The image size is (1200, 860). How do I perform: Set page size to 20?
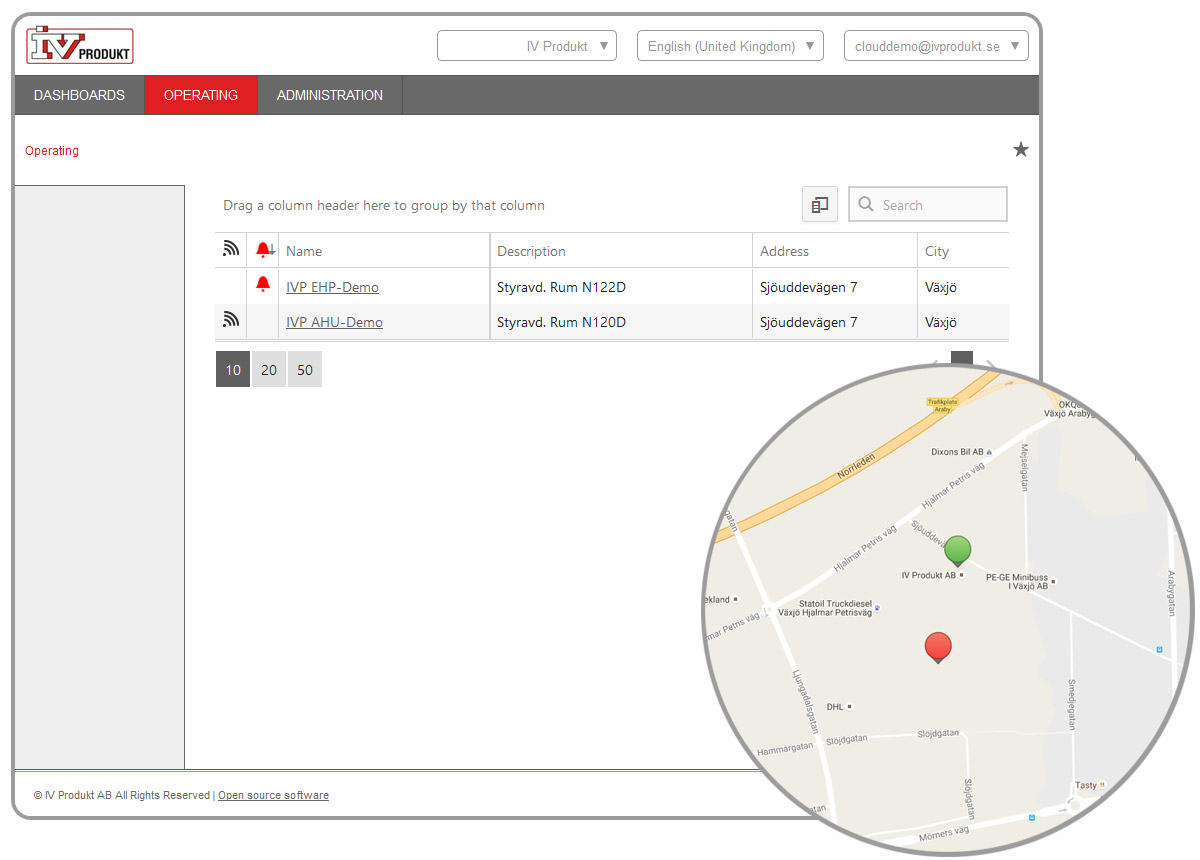click(269, 370)
